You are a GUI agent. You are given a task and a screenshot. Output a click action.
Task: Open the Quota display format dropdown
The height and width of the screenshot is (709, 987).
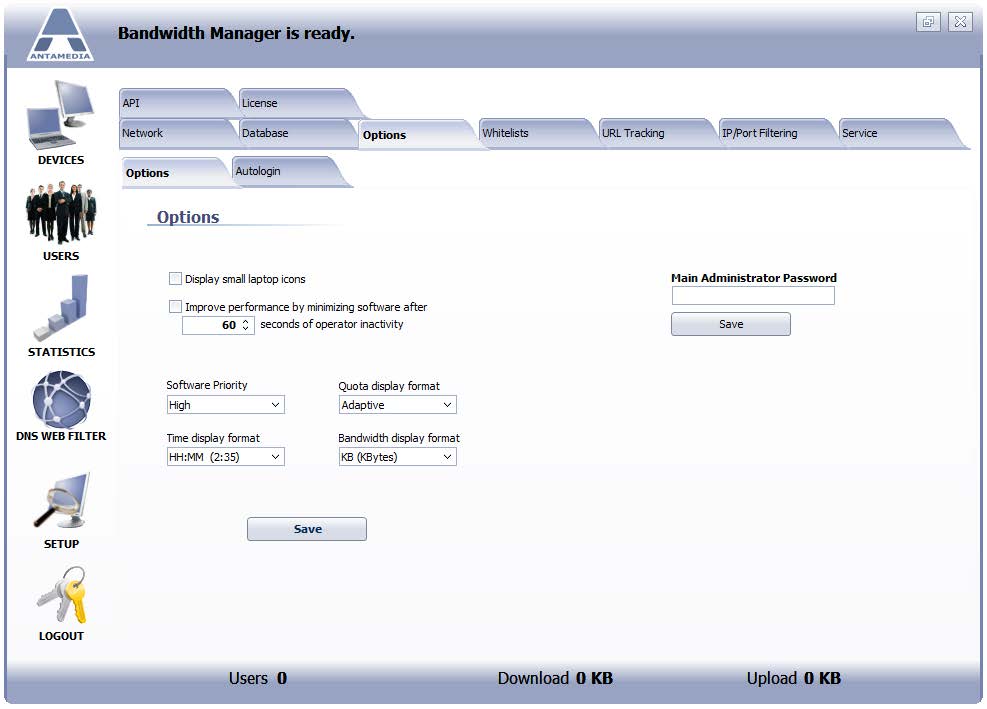click(x=397, y=405)
